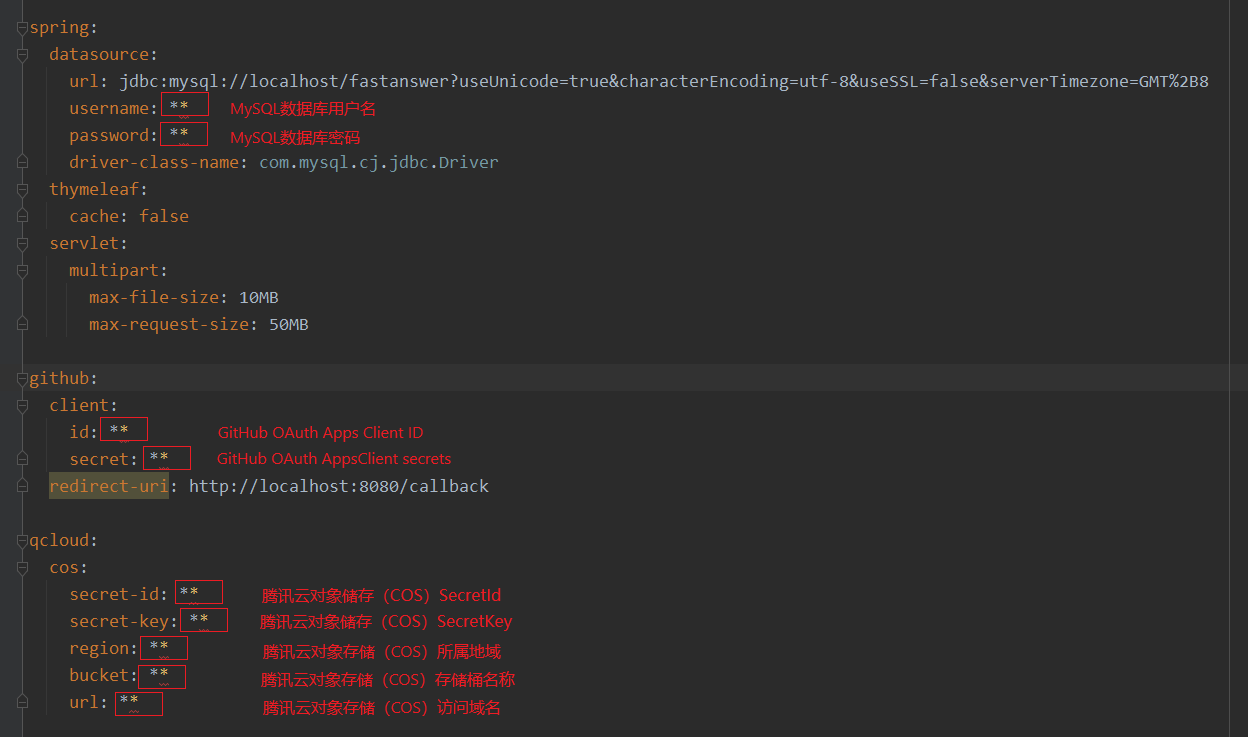Screen dimensions: 1248x737
Task: Click the secret-key key
Action: click(119, 621)
